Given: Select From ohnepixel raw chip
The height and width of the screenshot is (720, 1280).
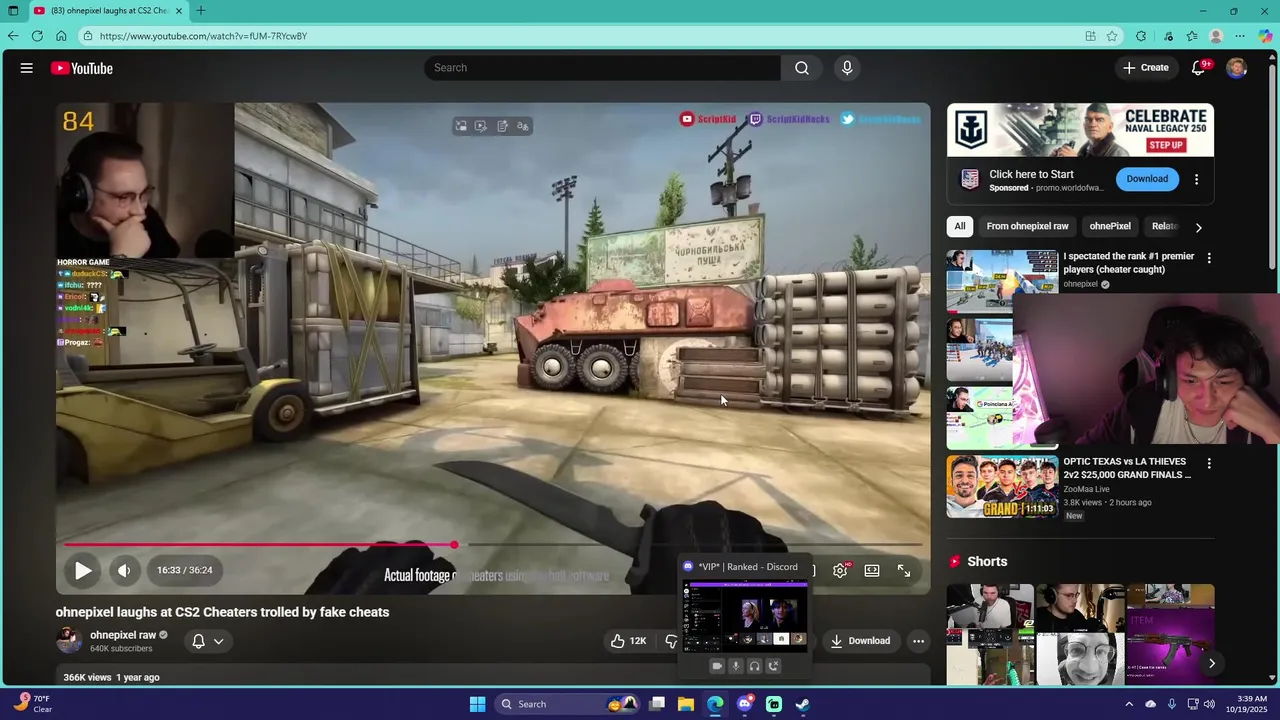Looking at the screenshot, I should click(x=1027, y=226).
